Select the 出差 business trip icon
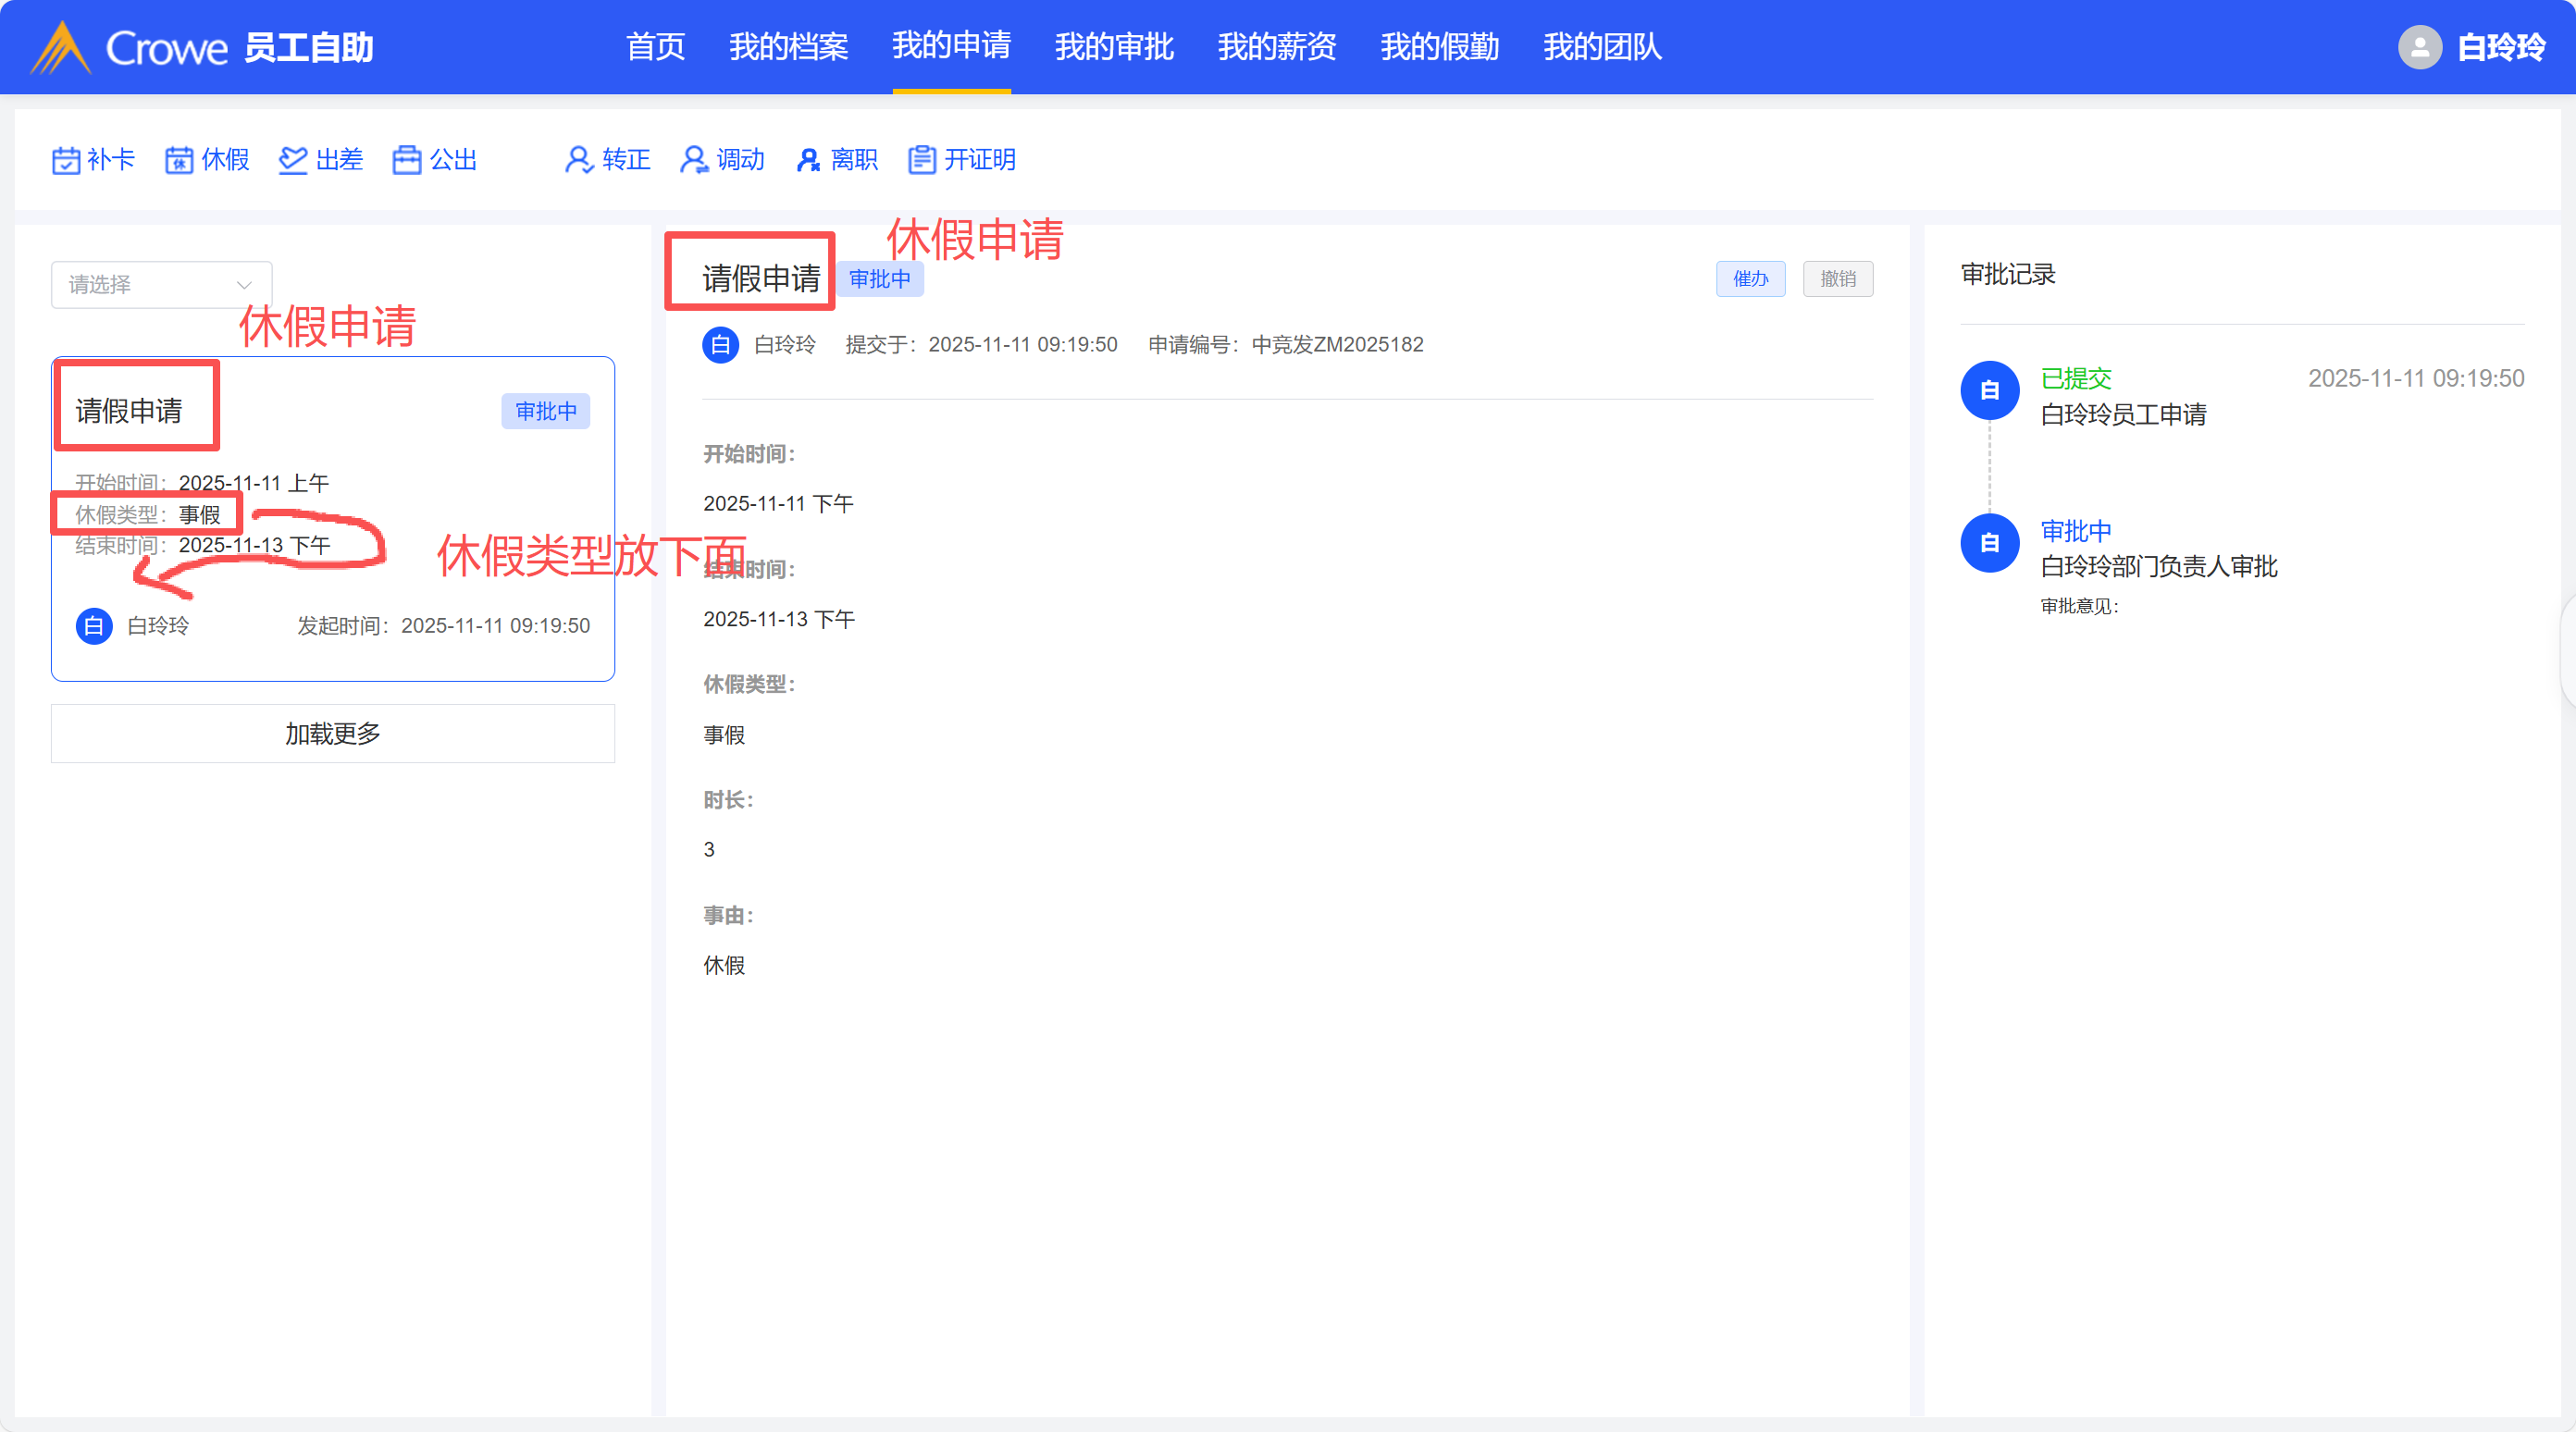This screenshot has height=1432, width=2576. tap(293, 160)
